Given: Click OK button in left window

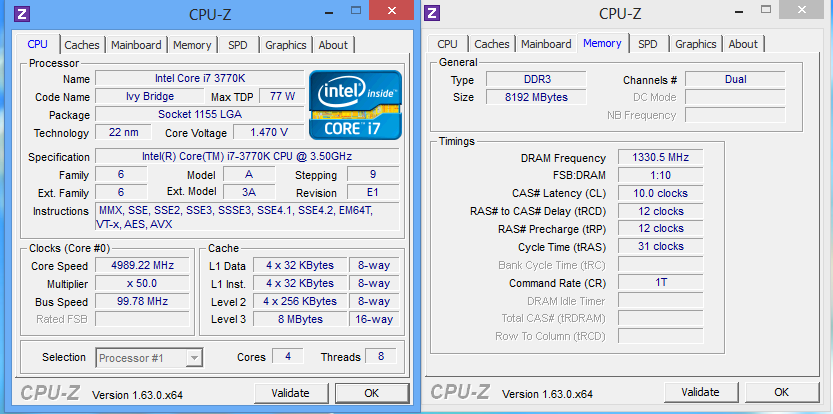Looking at the screenshot, I should (x=372, y=393).
